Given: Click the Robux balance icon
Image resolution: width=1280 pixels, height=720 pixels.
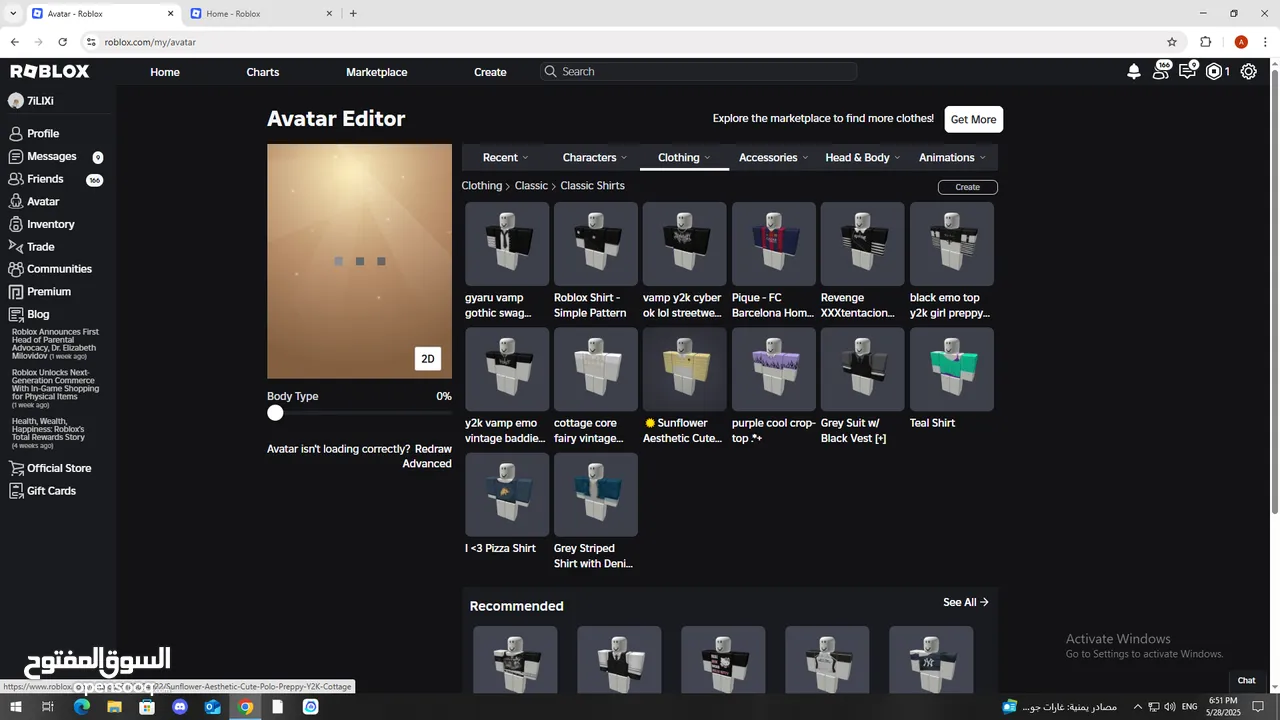Looking at the screenshot, I should point(1214,72).
